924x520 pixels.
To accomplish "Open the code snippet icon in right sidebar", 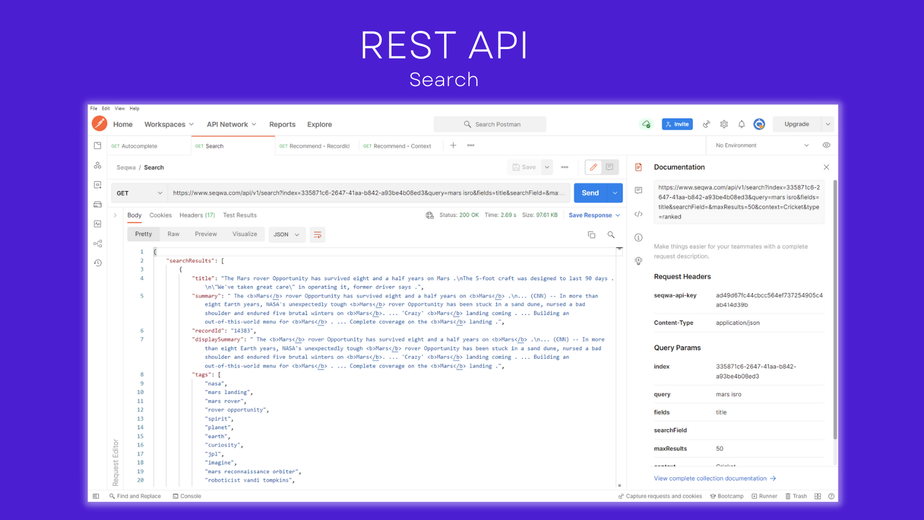I will (638, 214).
